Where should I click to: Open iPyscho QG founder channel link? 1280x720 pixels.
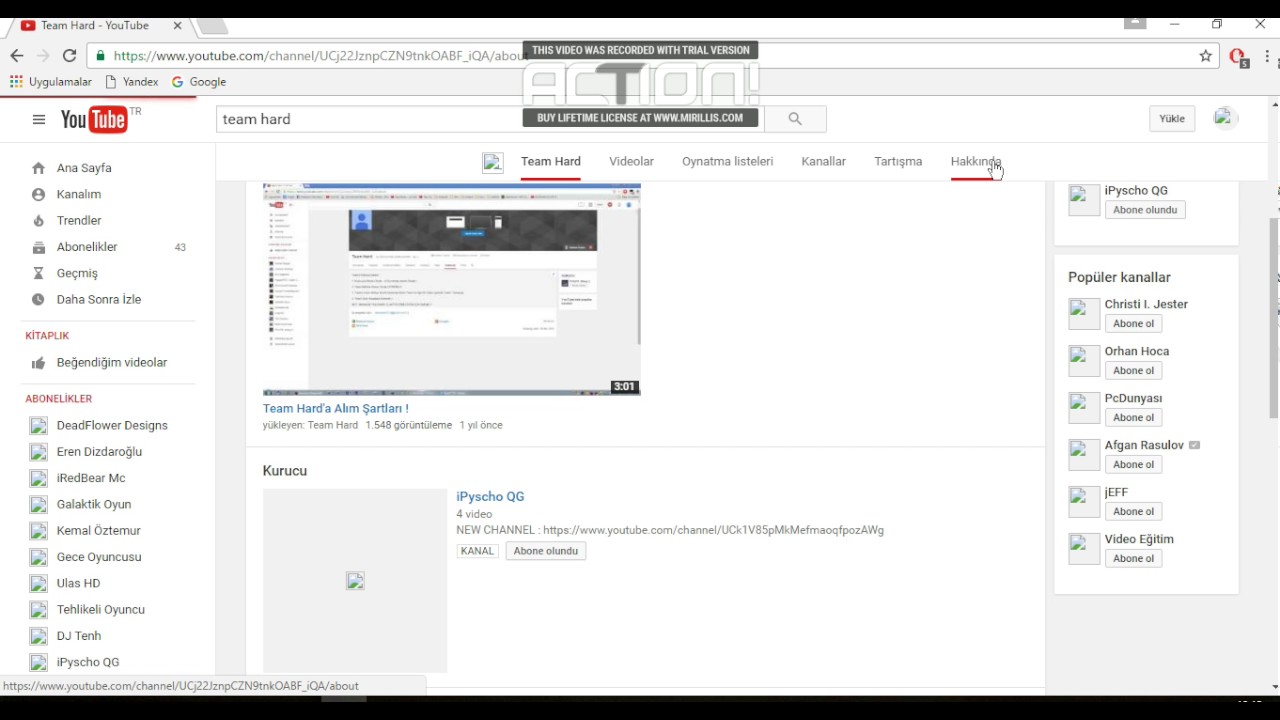(490, 496)
